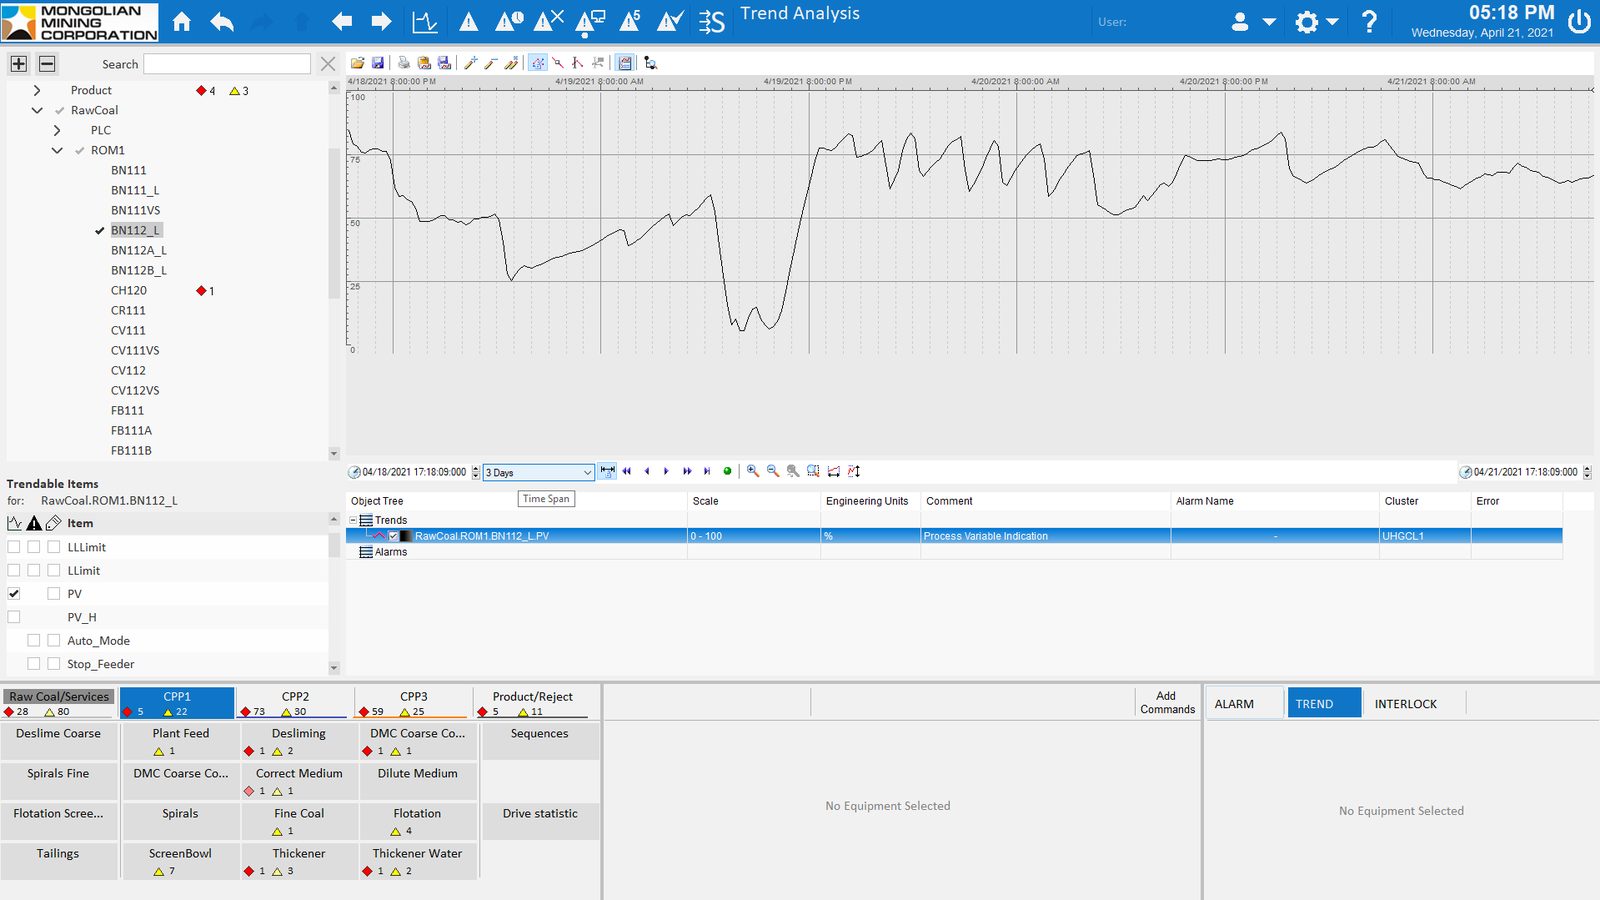Switch to the ALARM tab

(1244, 704)
